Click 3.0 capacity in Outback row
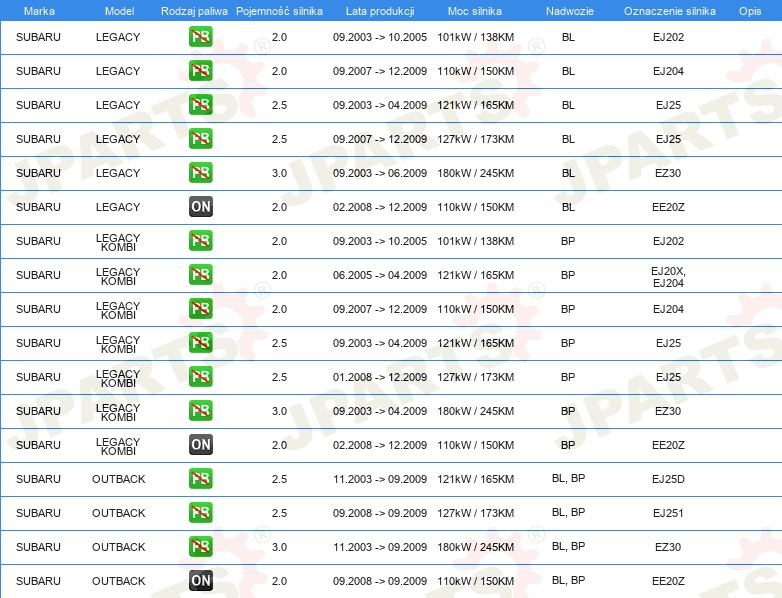The height and width of the screenshot is (598, 782). pyautogui.click(x=279, y=547)
